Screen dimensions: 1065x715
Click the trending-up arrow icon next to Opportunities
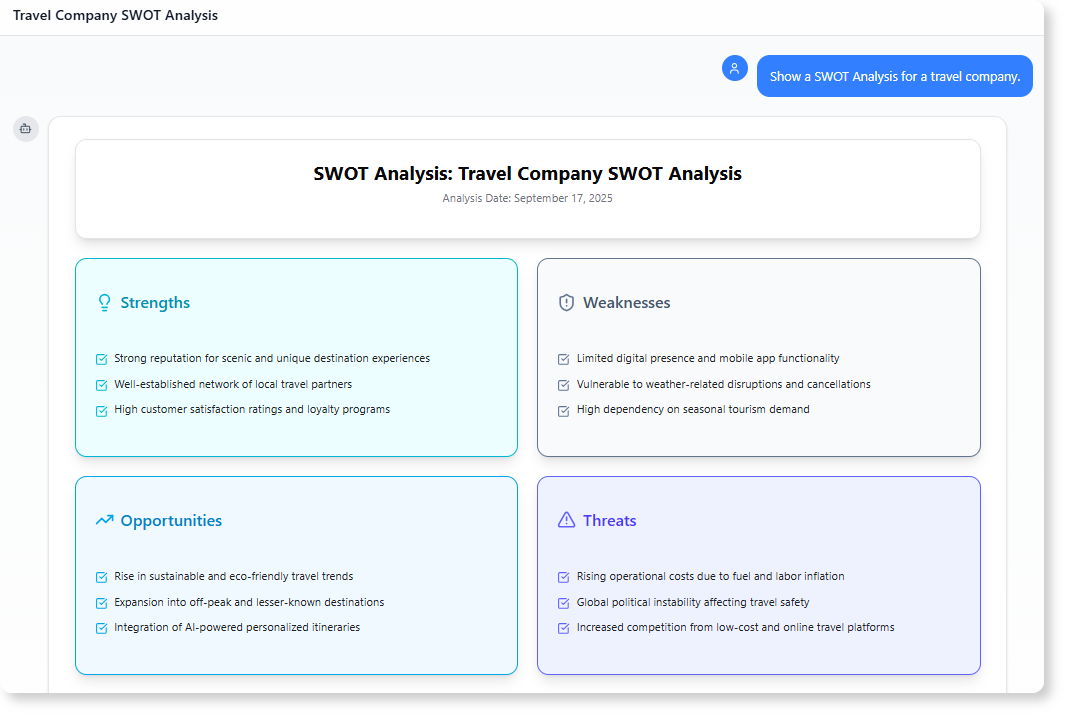[104, 520]
